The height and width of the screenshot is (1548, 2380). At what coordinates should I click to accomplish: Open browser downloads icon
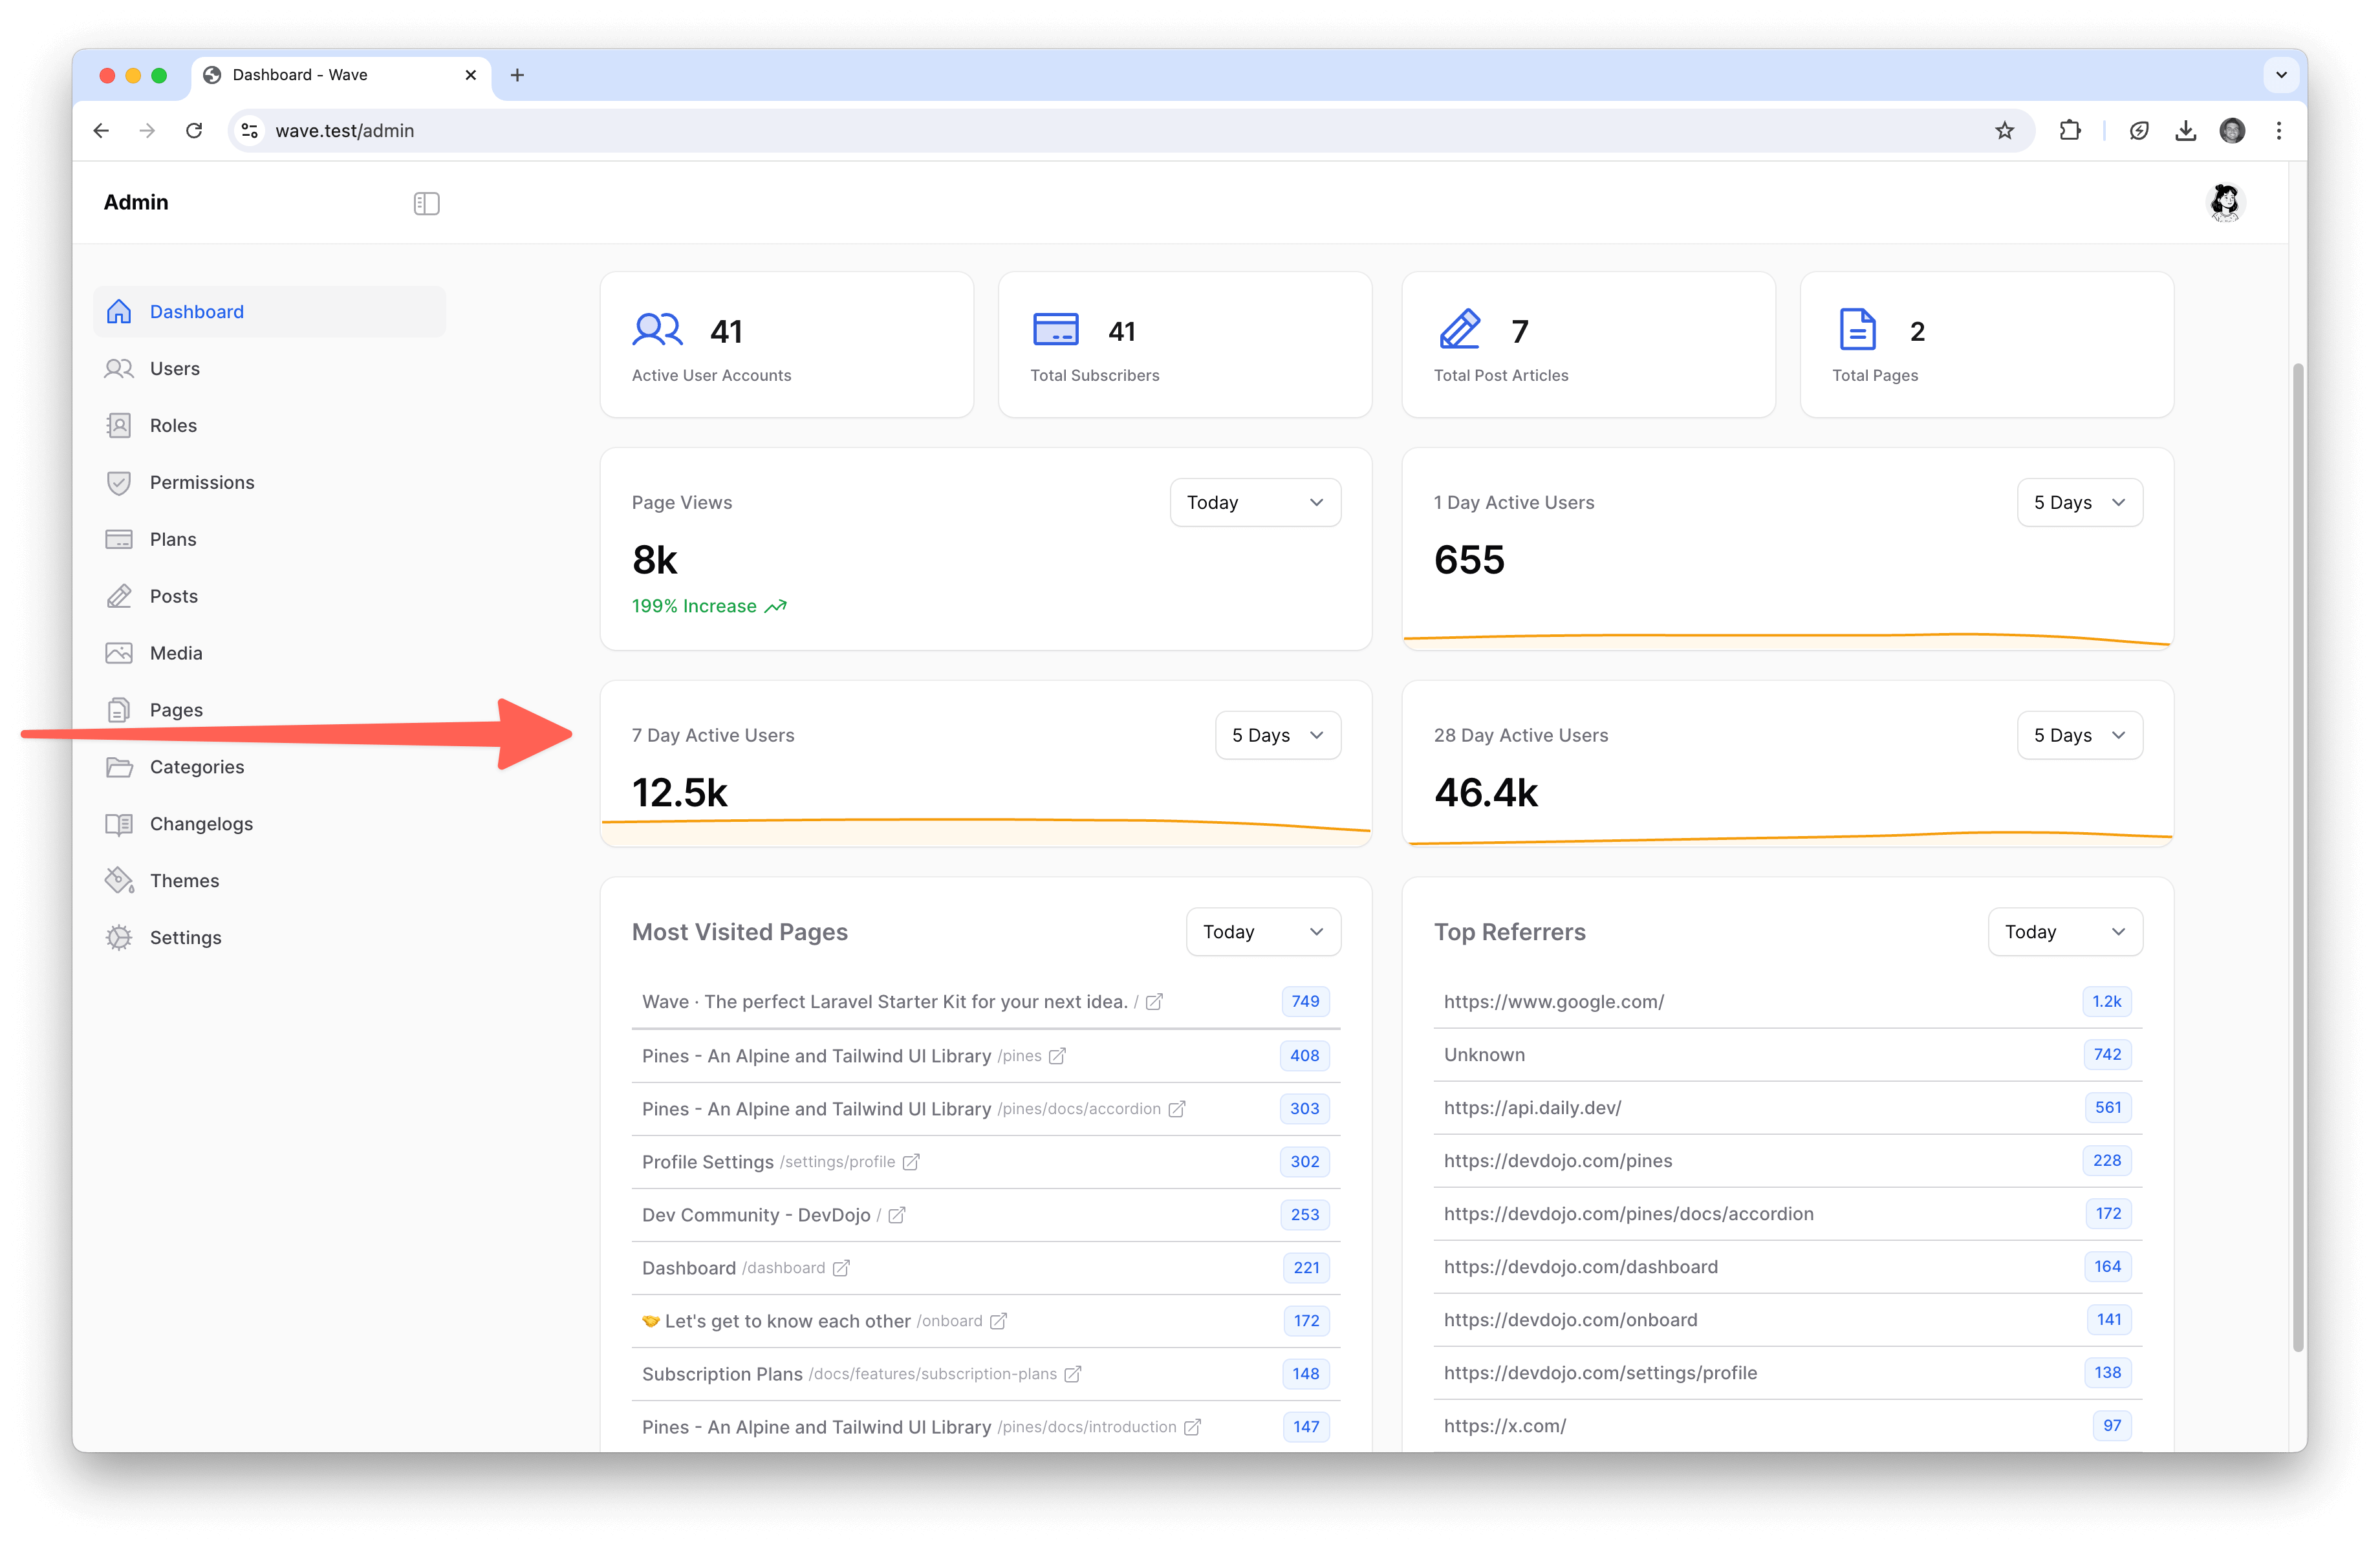coord(2186,131)
